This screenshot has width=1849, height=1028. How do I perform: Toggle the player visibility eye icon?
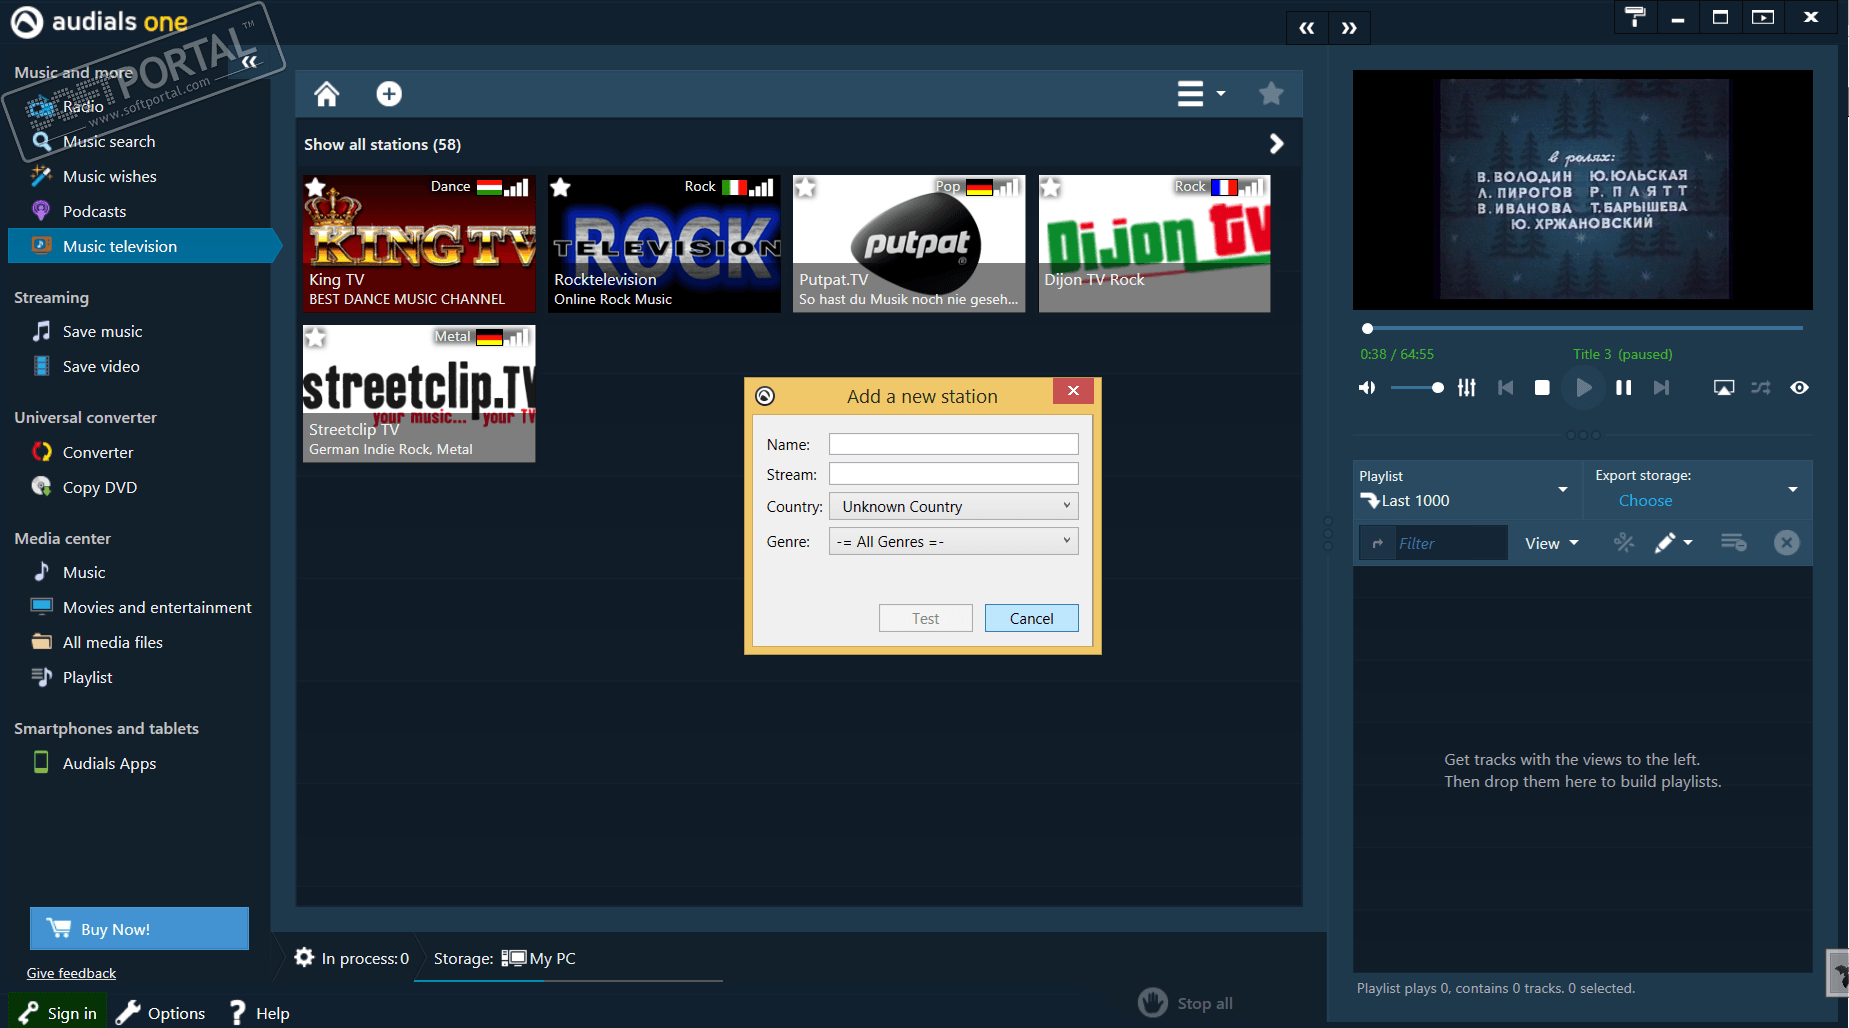point(1799,388)
